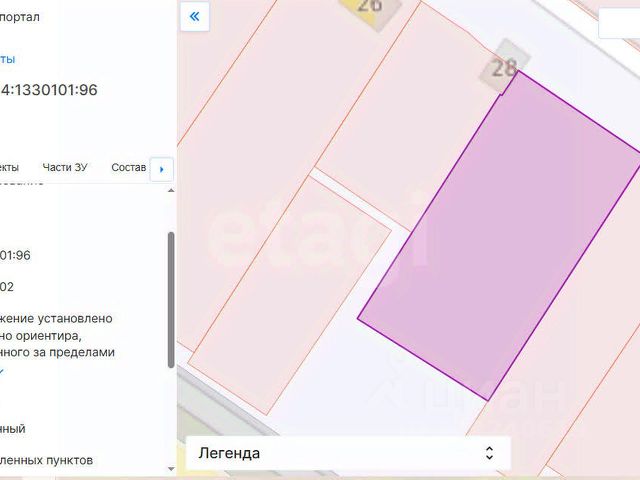640x480 pixels.
Task: Click building marker 26 at top of map
Action: tap(369, 8)
